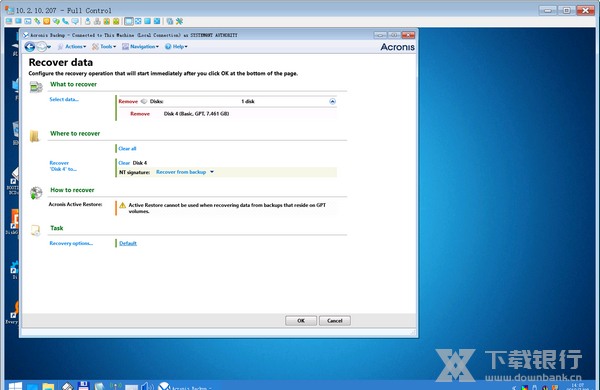Click the grayed Forward arrow in Acronis
The height and width of the screenshot is (390, 600).
pyautogui.click(x=41, y=47)
